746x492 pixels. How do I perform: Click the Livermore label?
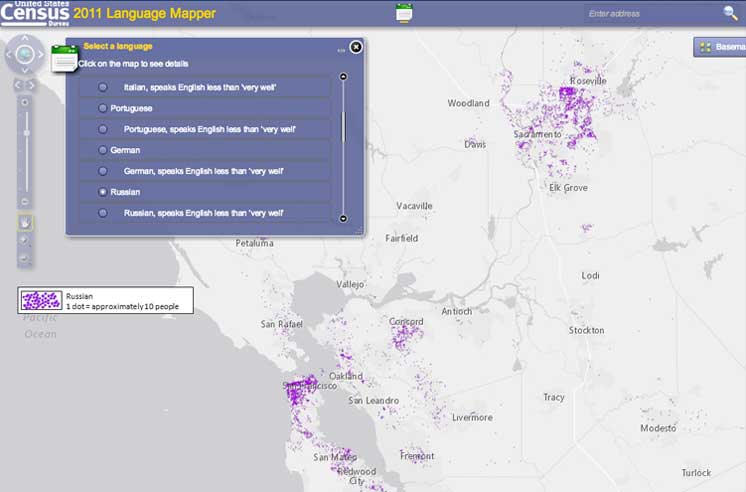click(x=472, y=417)
